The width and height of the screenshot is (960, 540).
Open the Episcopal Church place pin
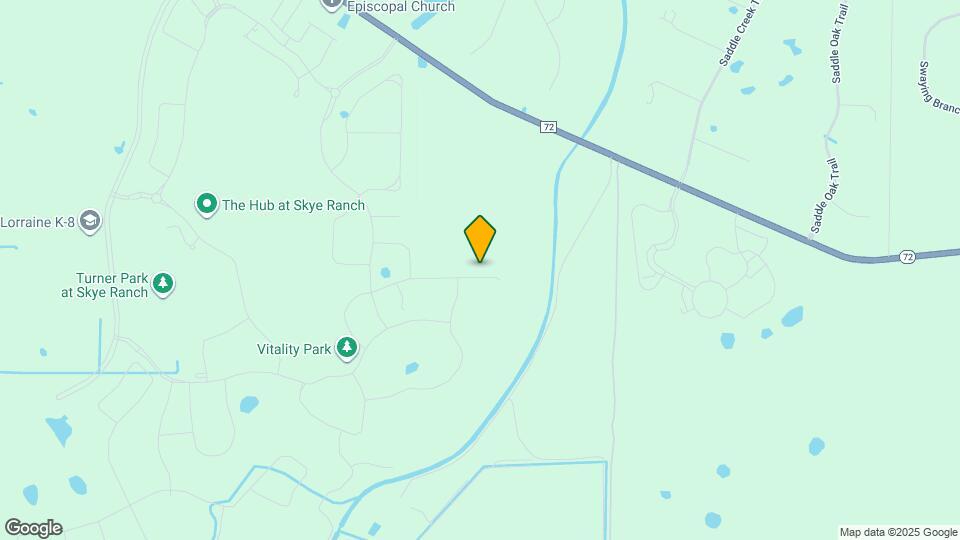331,5
